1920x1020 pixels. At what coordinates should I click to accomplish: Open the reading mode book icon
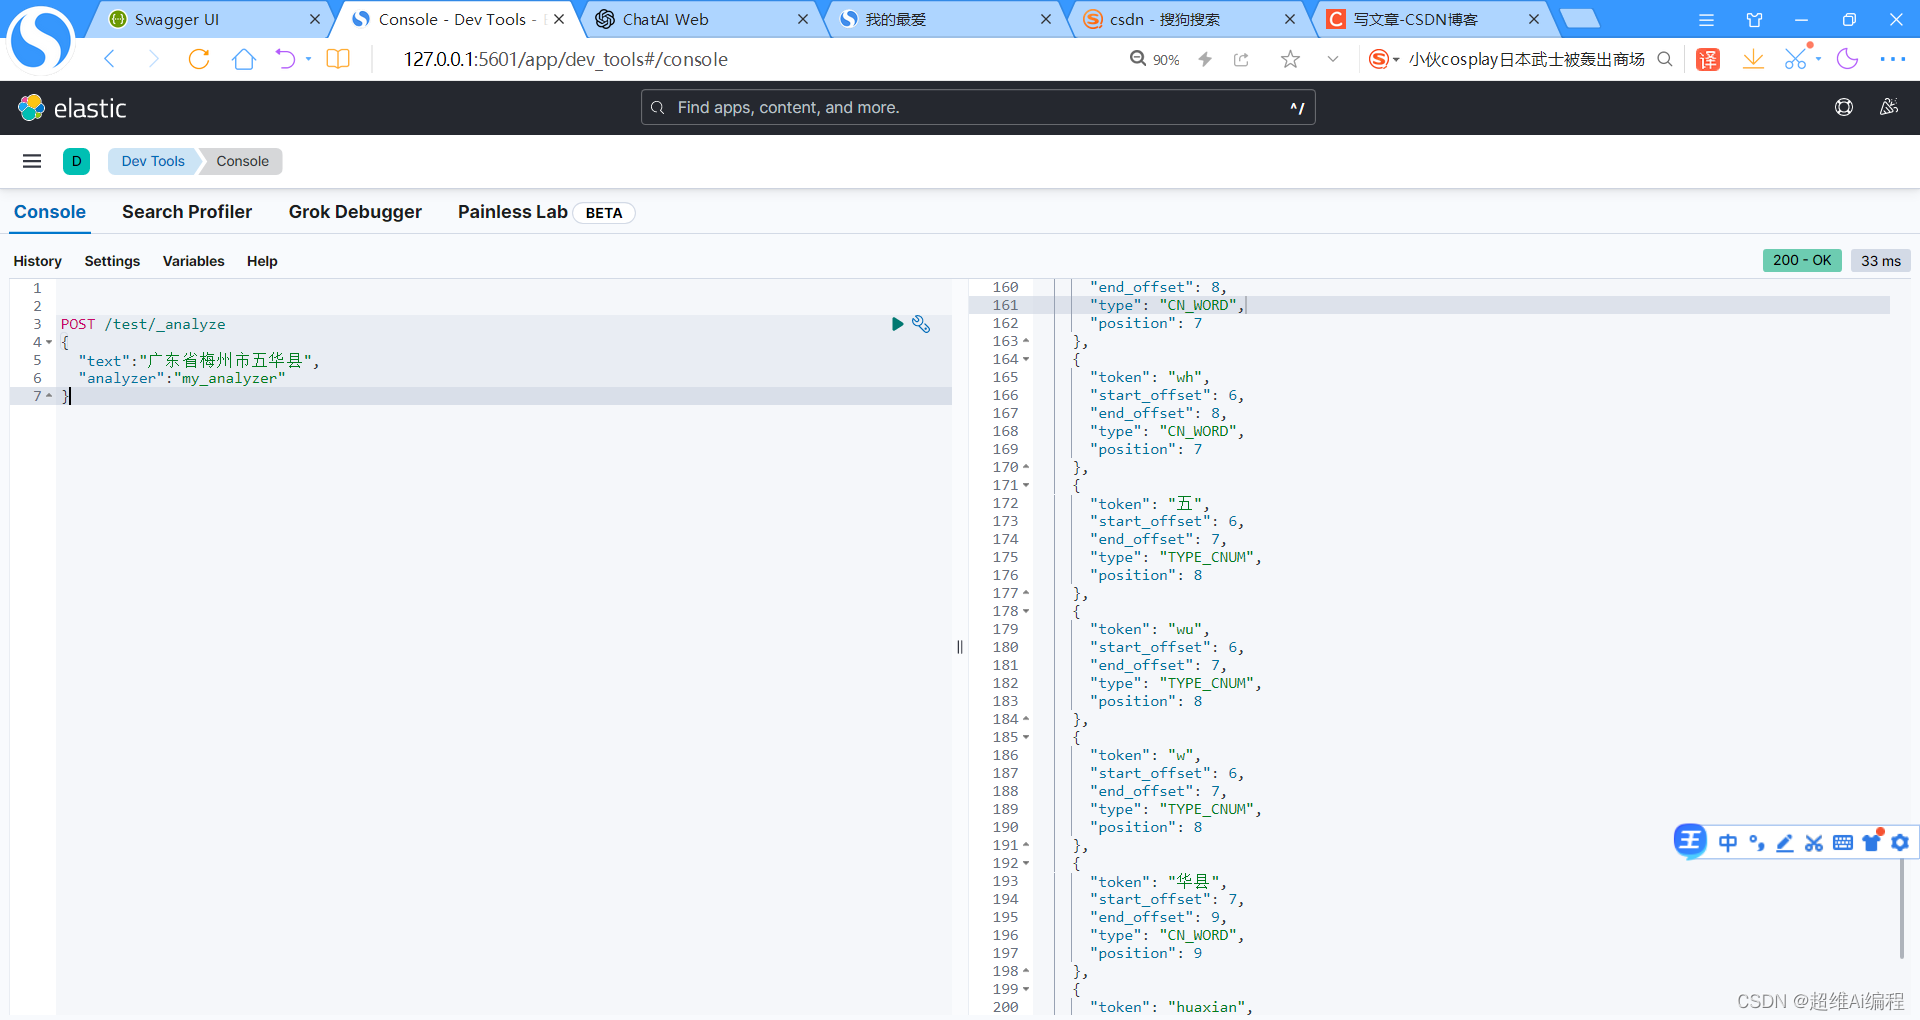tap(338, 59)
